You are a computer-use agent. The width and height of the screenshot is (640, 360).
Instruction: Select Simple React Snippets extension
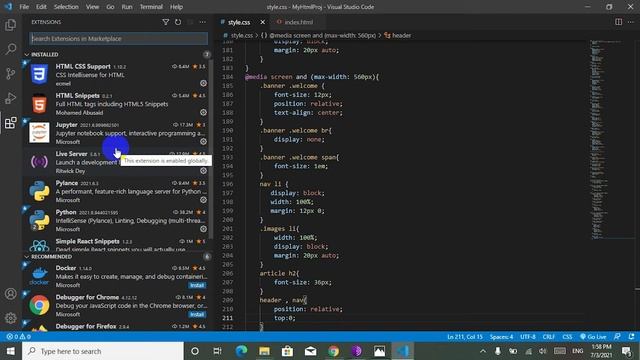pyautogui.click(x=117, y=244)
